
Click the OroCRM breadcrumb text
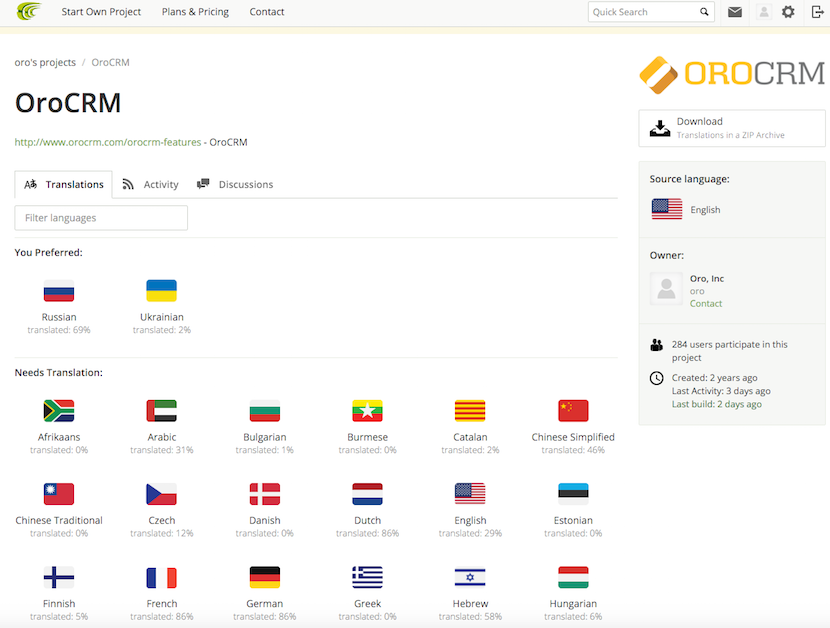coord(110,62)
